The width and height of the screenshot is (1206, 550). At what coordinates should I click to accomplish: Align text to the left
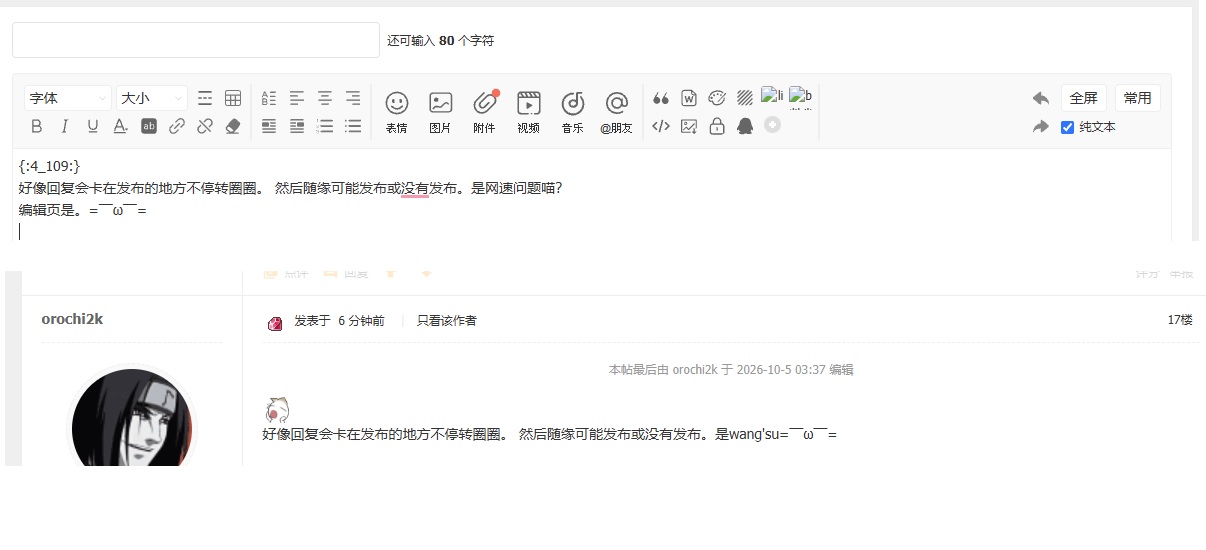[297, 98]
